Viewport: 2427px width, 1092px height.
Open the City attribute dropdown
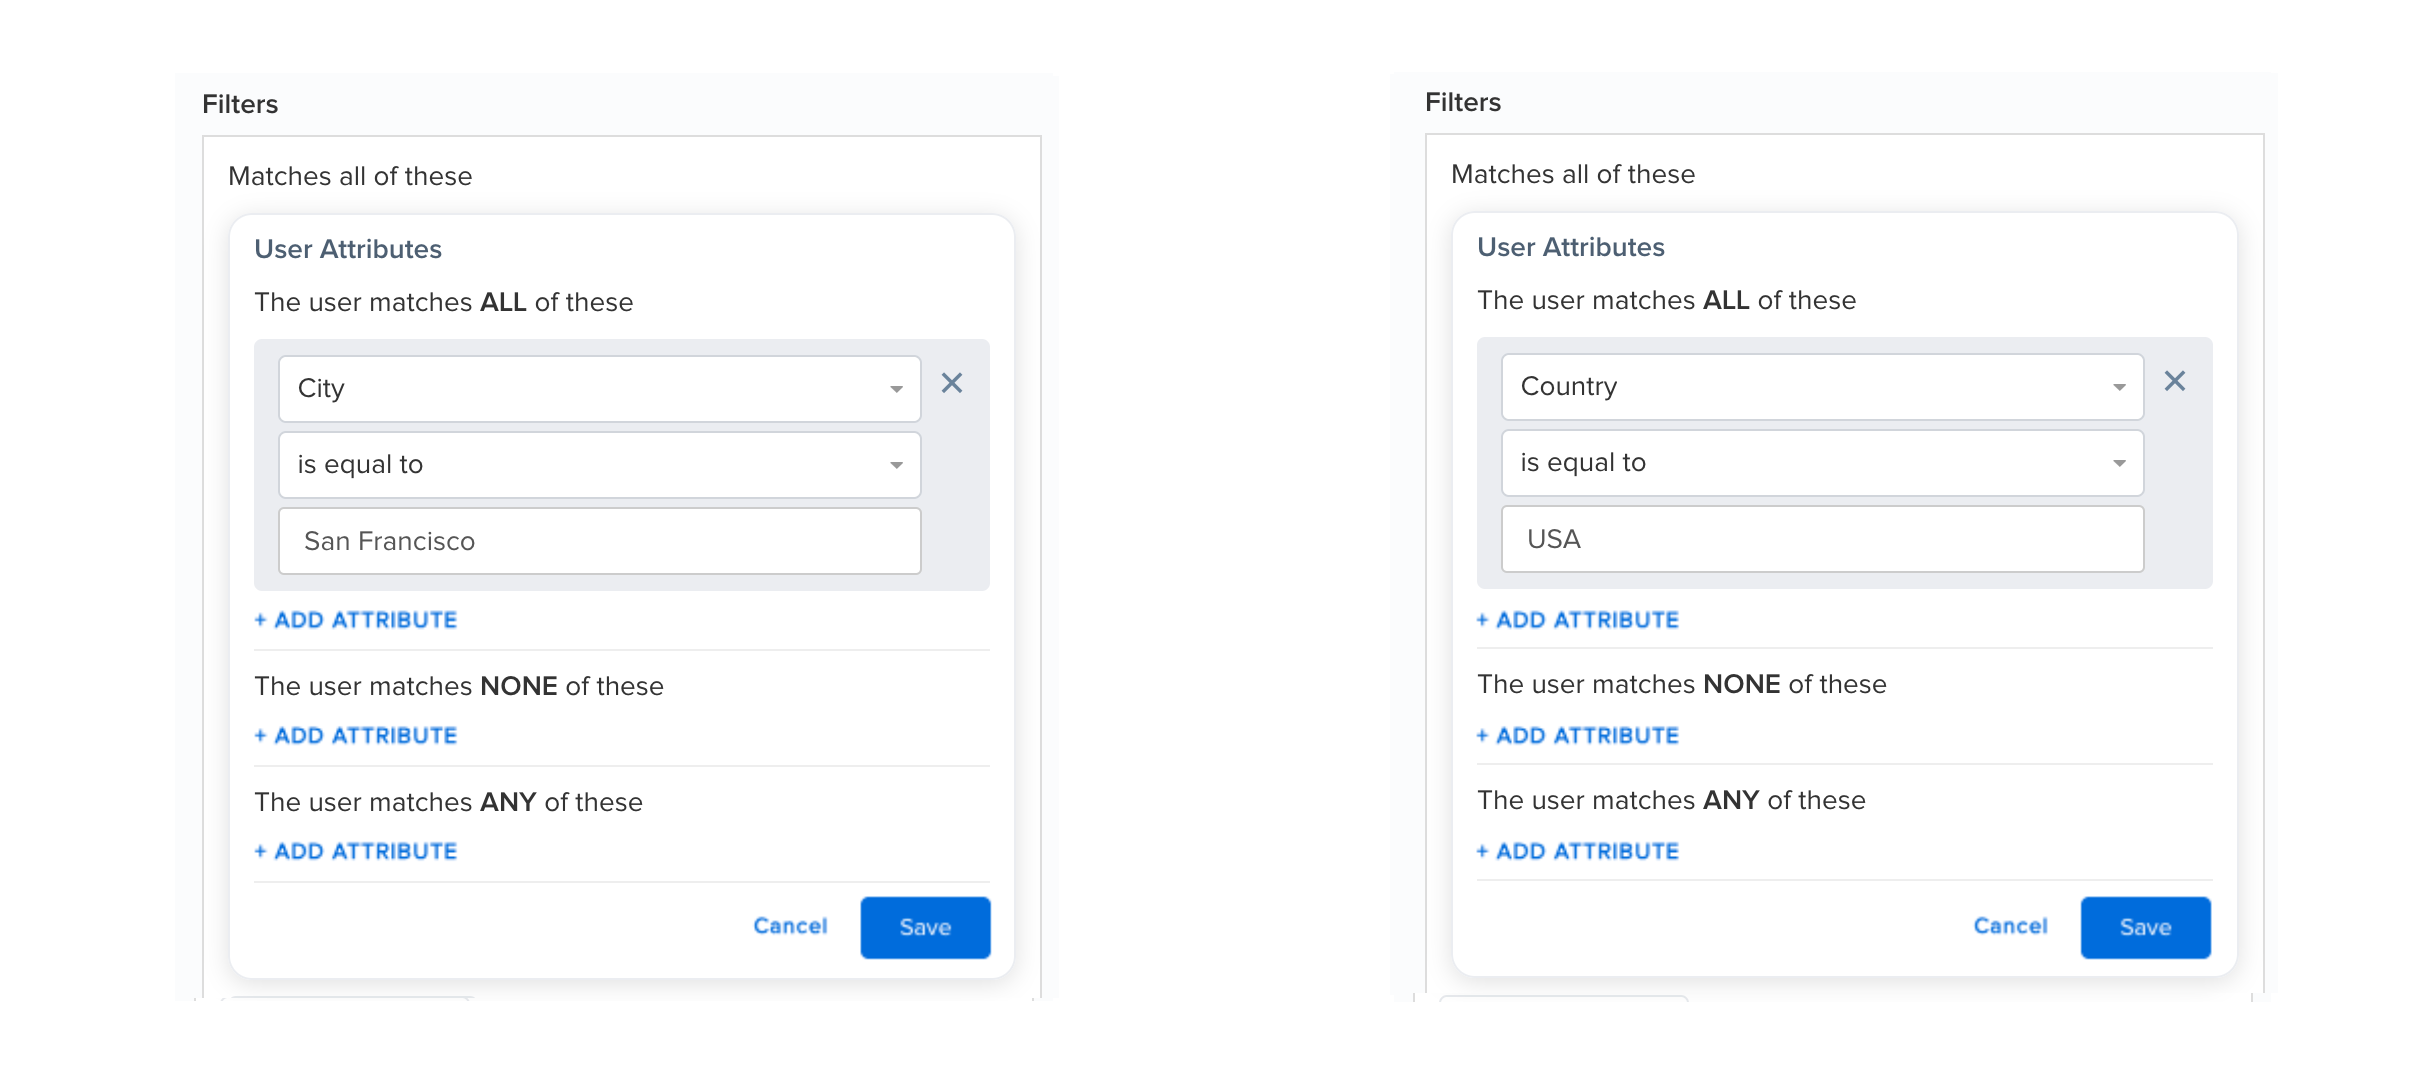600,389
